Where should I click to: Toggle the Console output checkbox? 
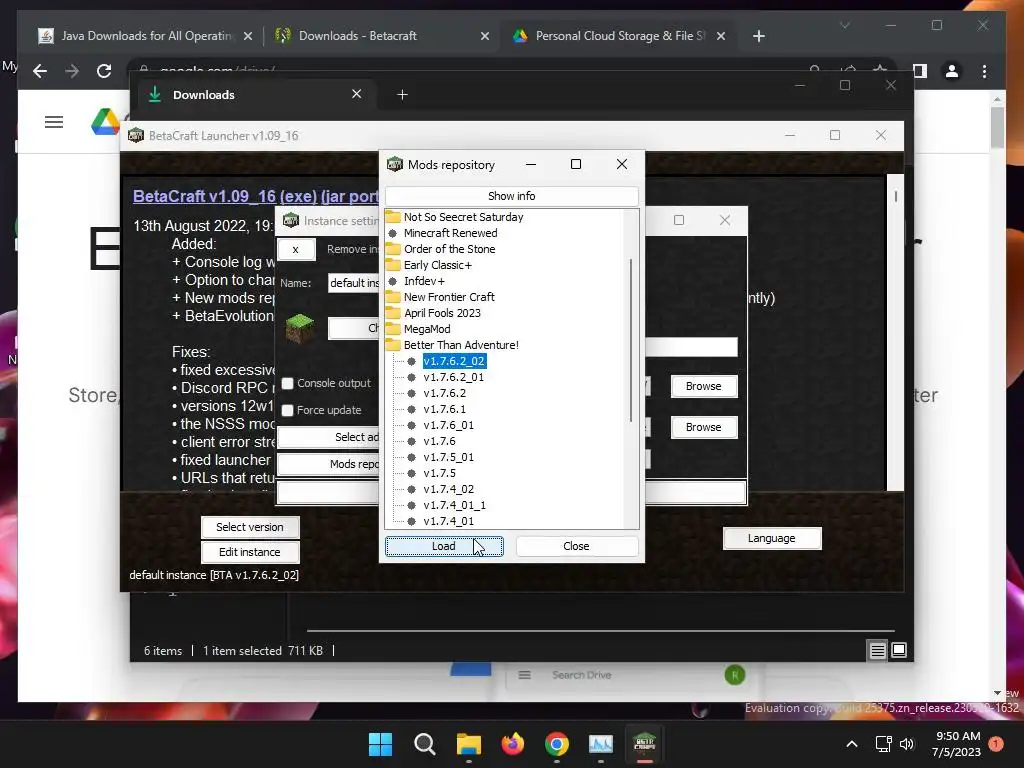coord(287,383)
